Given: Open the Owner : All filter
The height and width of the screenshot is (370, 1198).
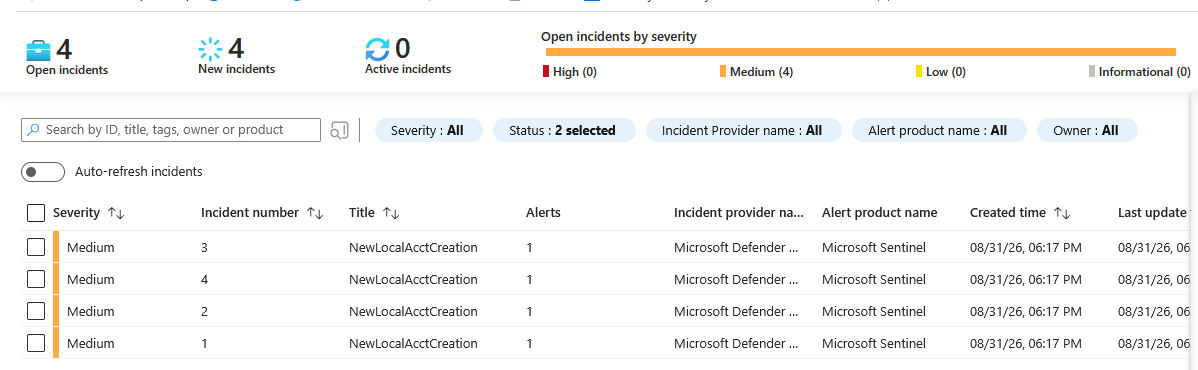Looking at the screenshot, I should point(1086,131).
